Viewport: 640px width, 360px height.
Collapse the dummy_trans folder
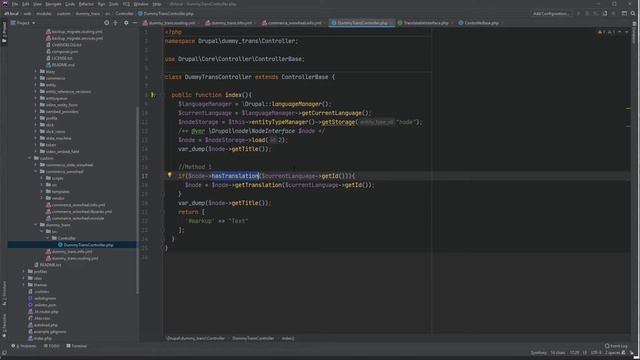click(36, 225)
